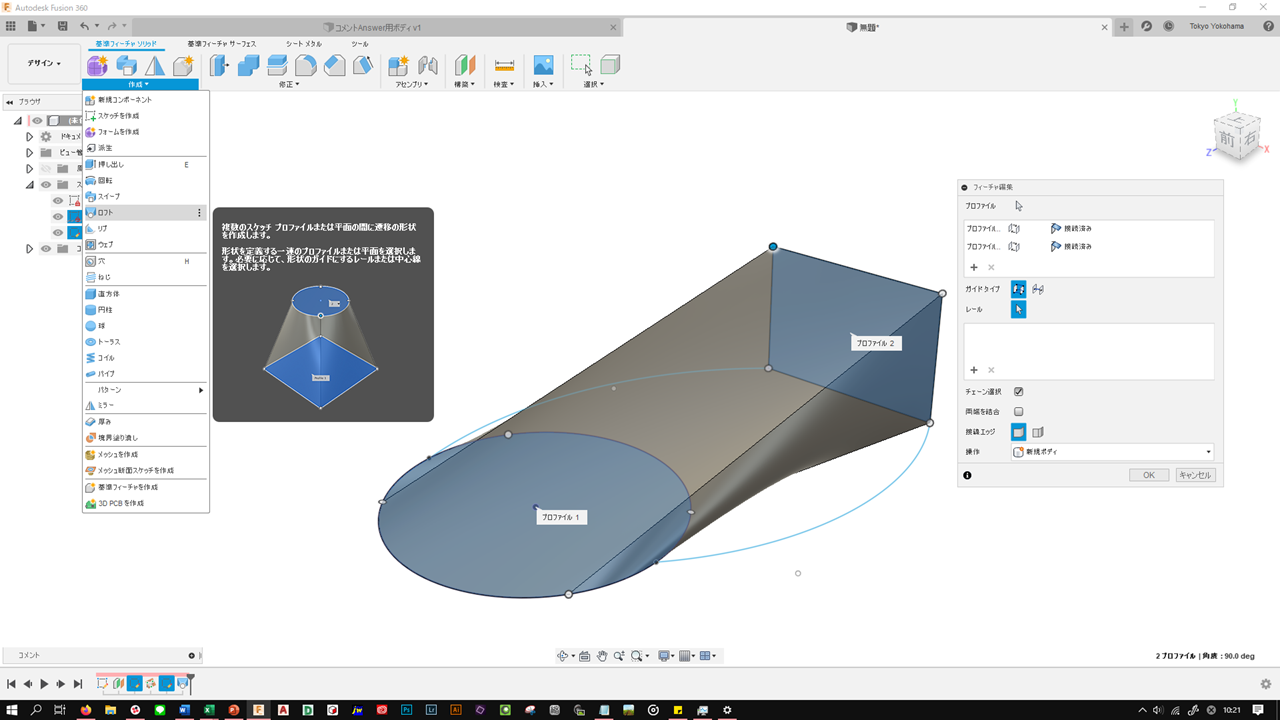Click the Zoom magnifier in navigation bar
Viewport: 1280px width, 720px height.
click(620, 656)
